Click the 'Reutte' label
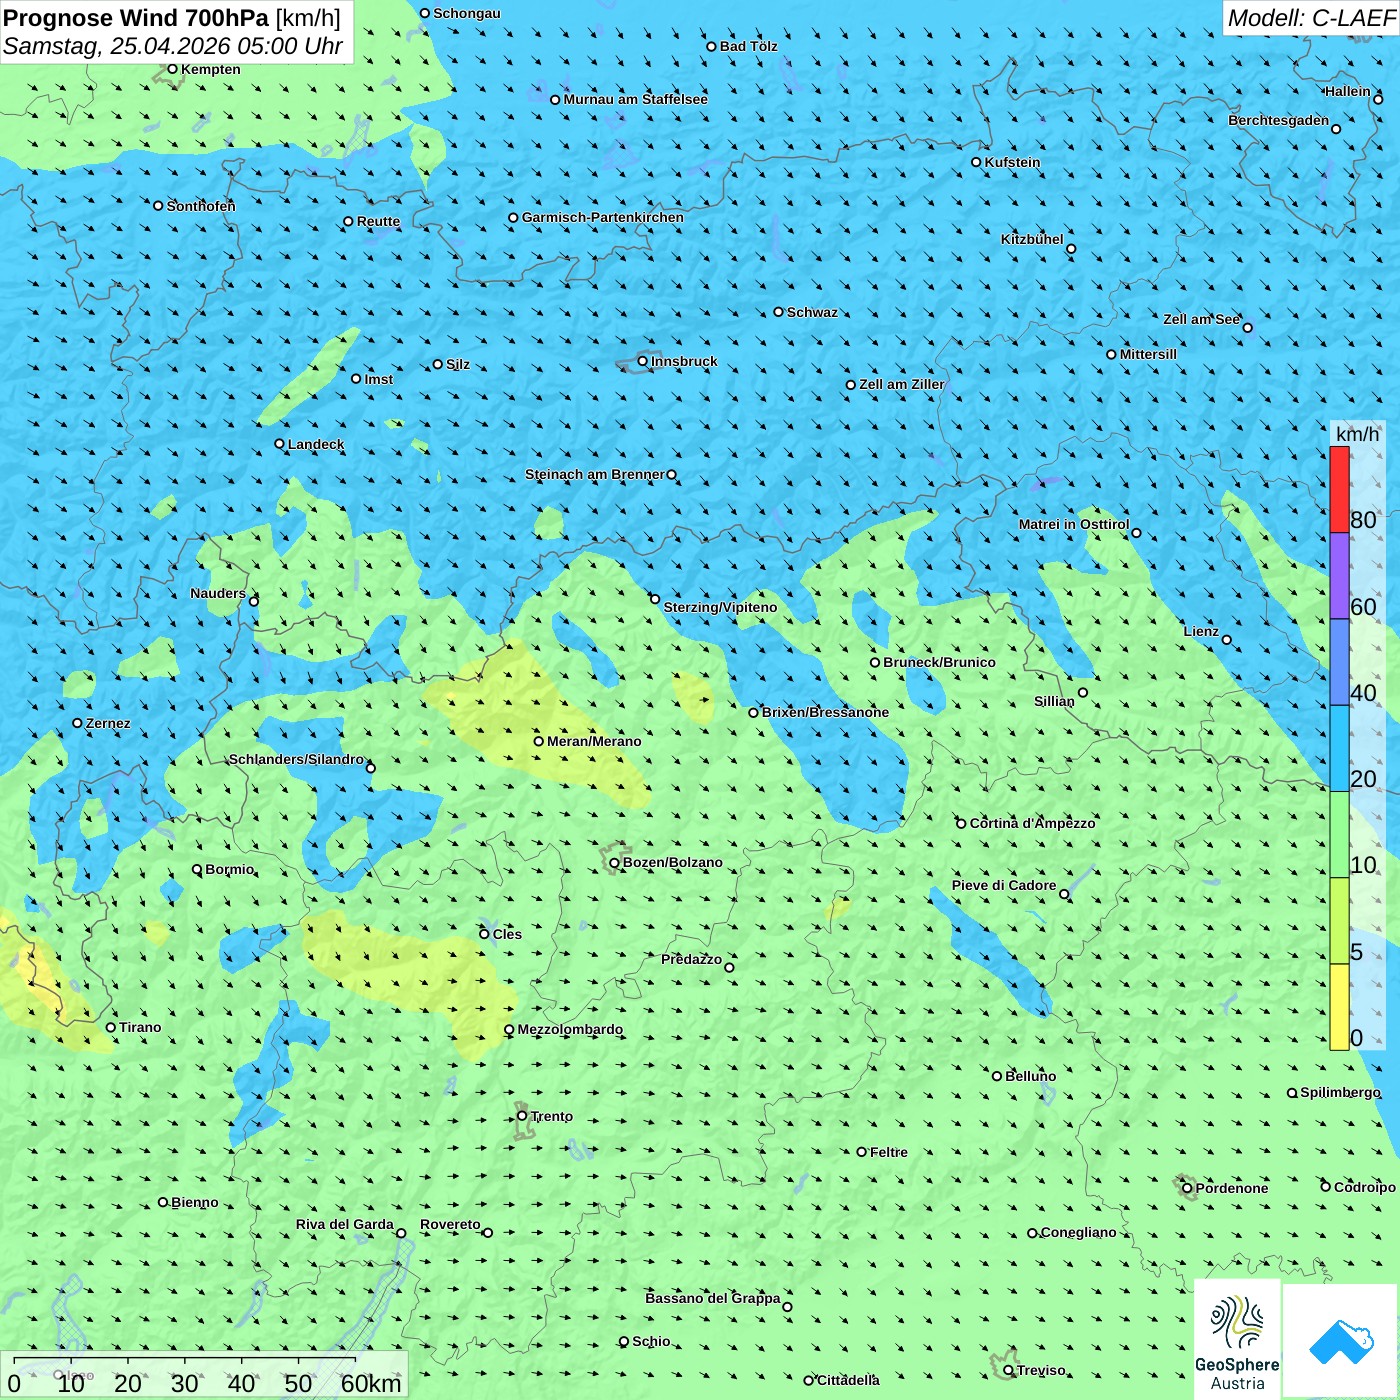Viewport: 1400px width, 1400px height. (378, 221)
